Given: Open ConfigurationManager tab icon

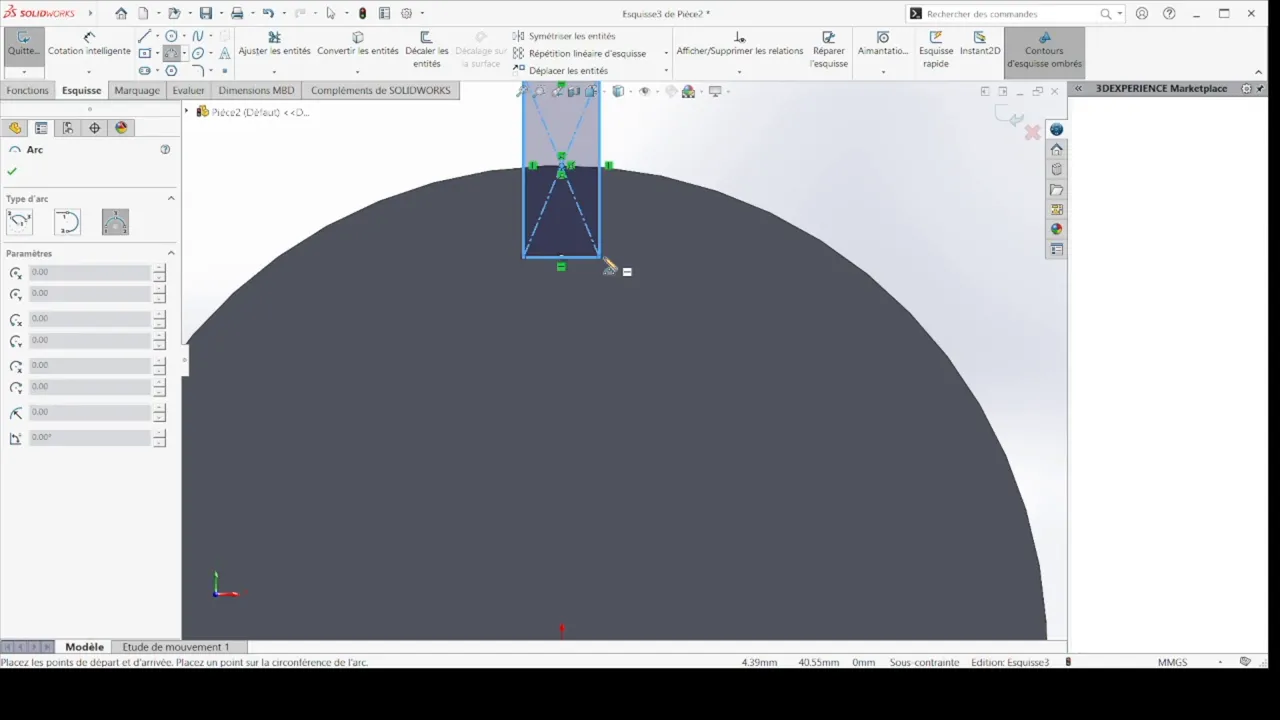Looking at the screenshot, I should [x=67, y=128].
